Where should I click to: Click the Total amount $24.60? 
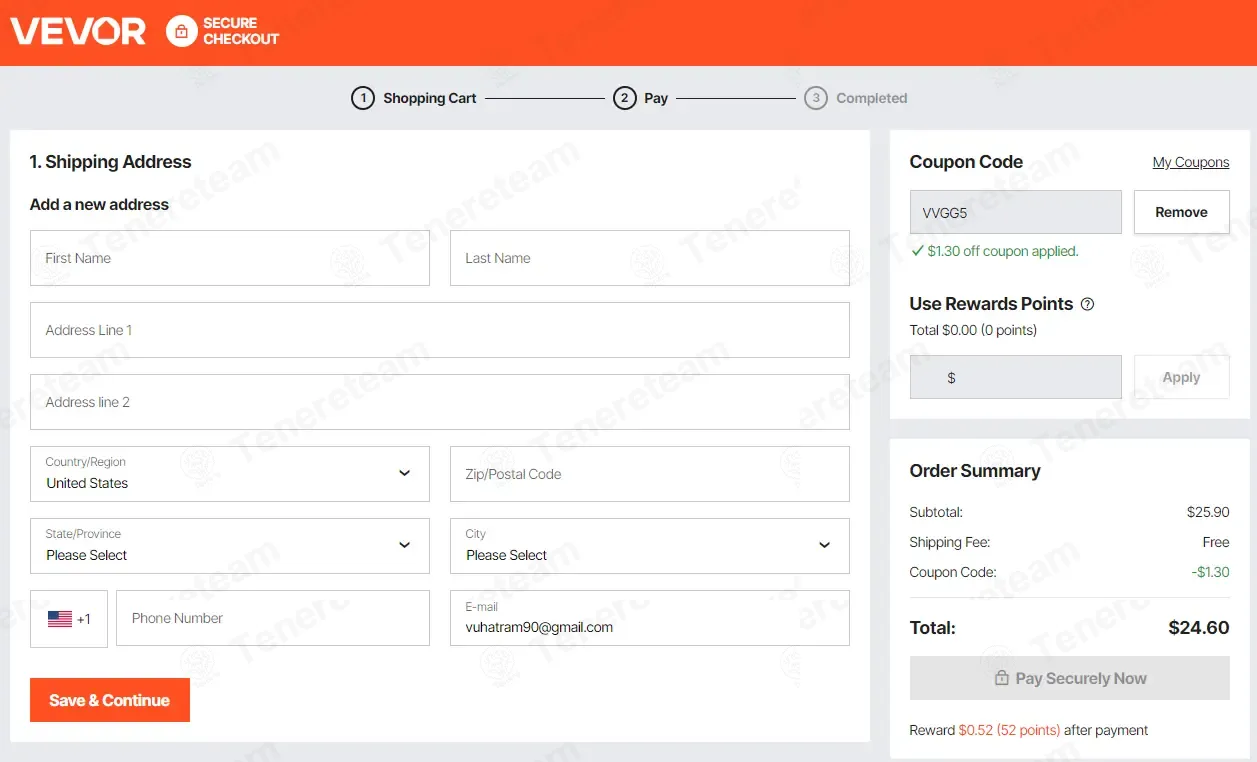point(1199,628)
